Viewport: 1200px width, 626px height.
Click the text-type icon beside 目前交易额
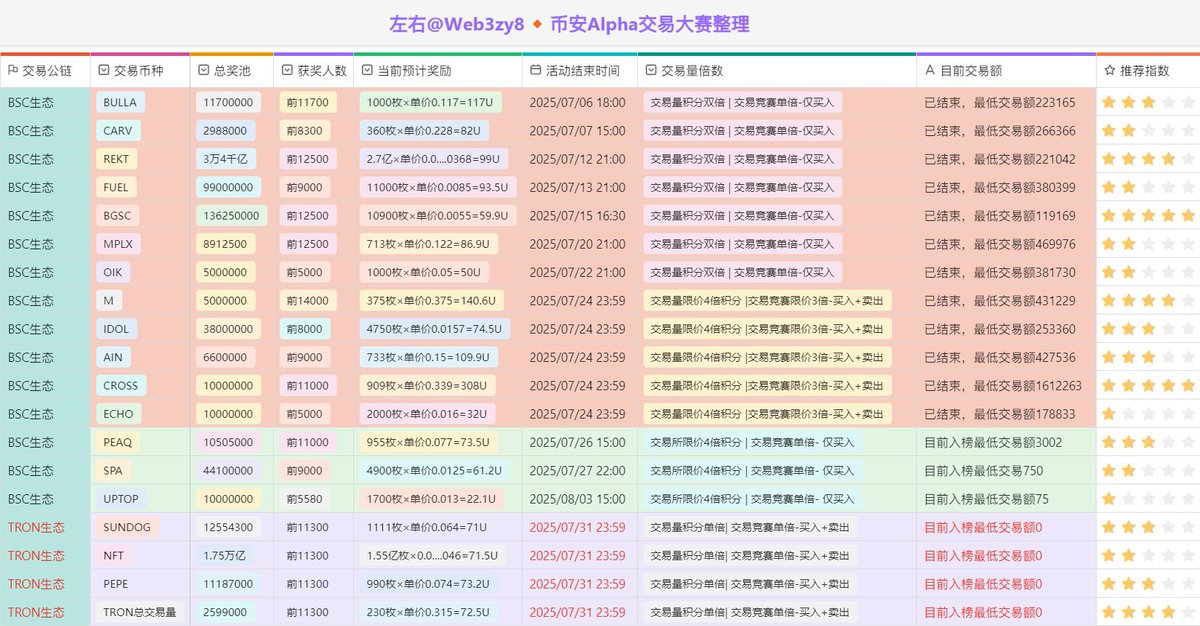click(930, 71)
